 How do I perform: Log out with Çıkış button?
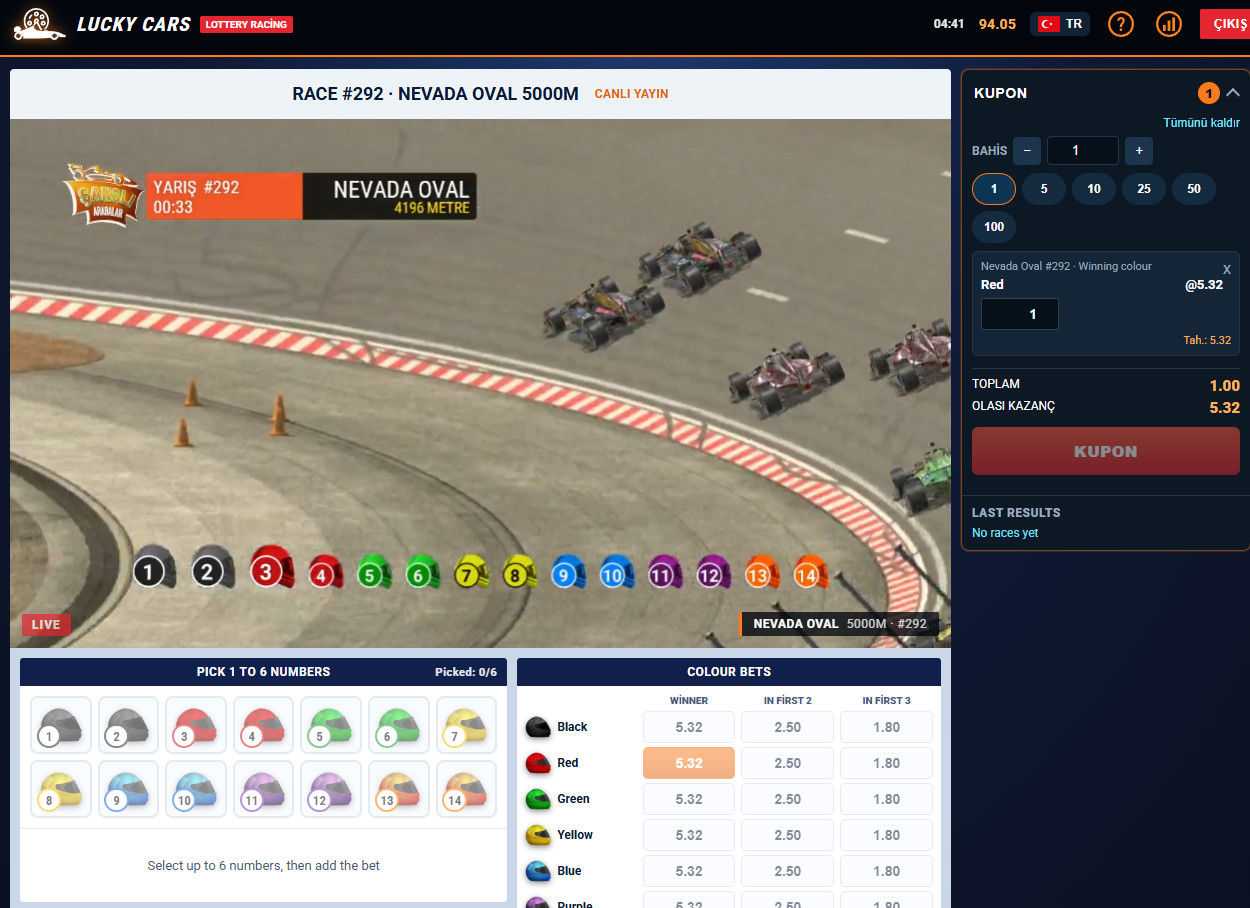[1225, 24]
